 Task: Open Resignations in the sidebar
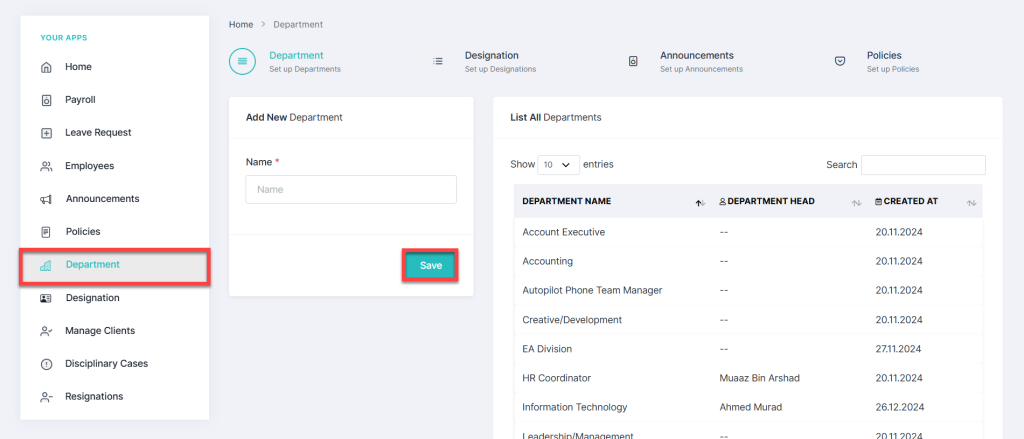point(94,396)
